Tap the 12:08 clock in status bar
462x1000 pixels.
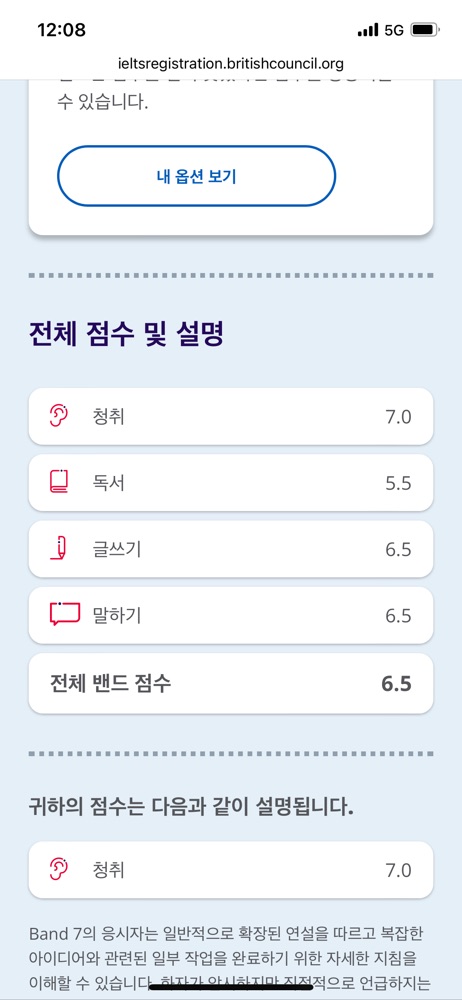click(x=61, y=29)
